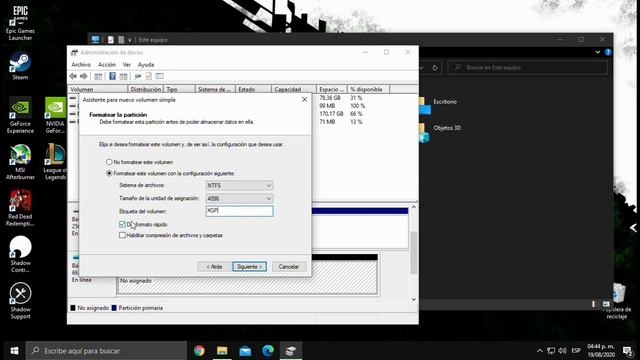Open GeForce Experience desktop shortcut
Viewport: 640px width, 360px height.
(20, 115)
